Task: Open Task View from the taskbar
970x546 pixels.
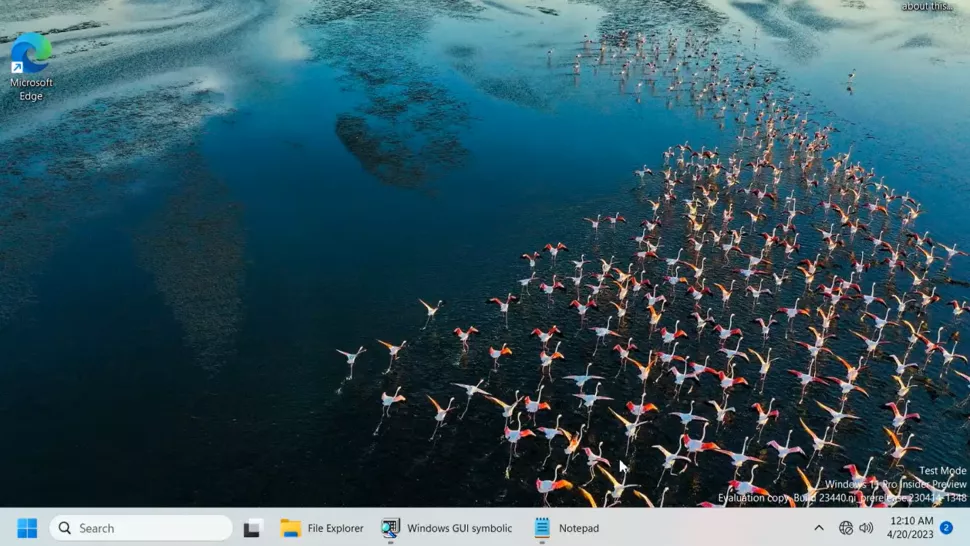Action: pyautogui.click(x=252, y=528)
